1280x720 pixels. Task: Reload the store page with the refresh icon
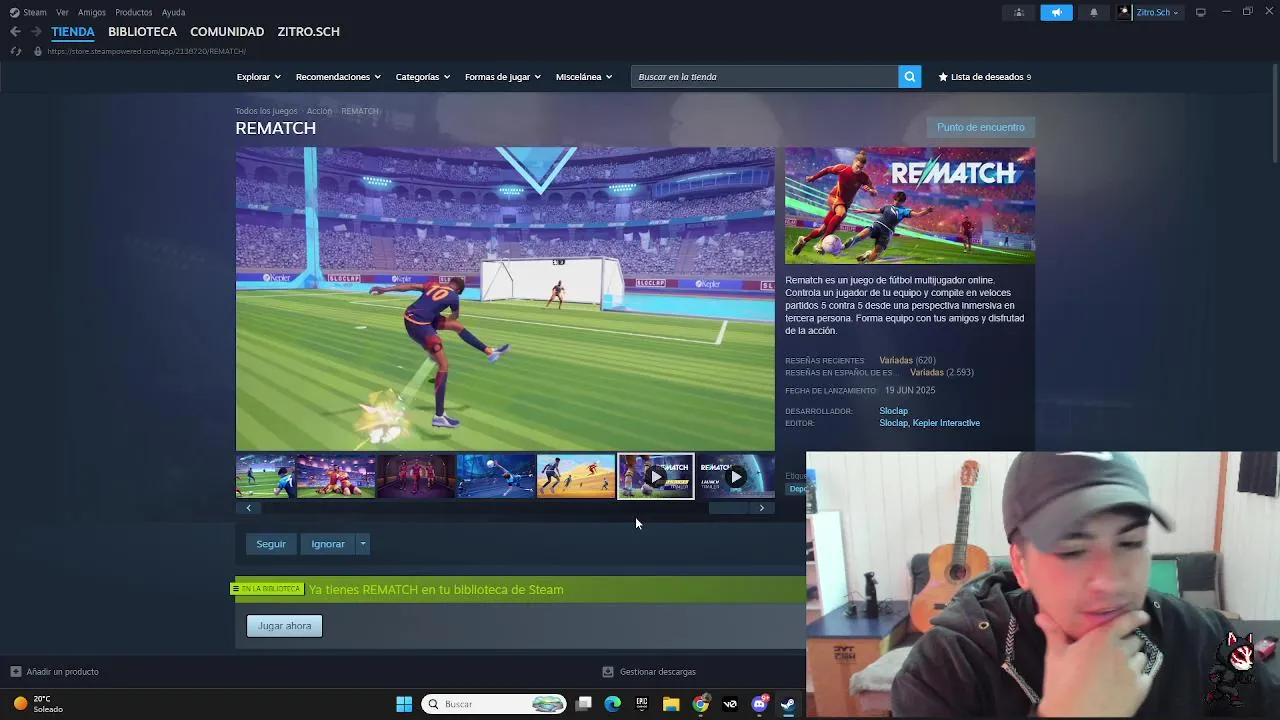tap(15, 51)
